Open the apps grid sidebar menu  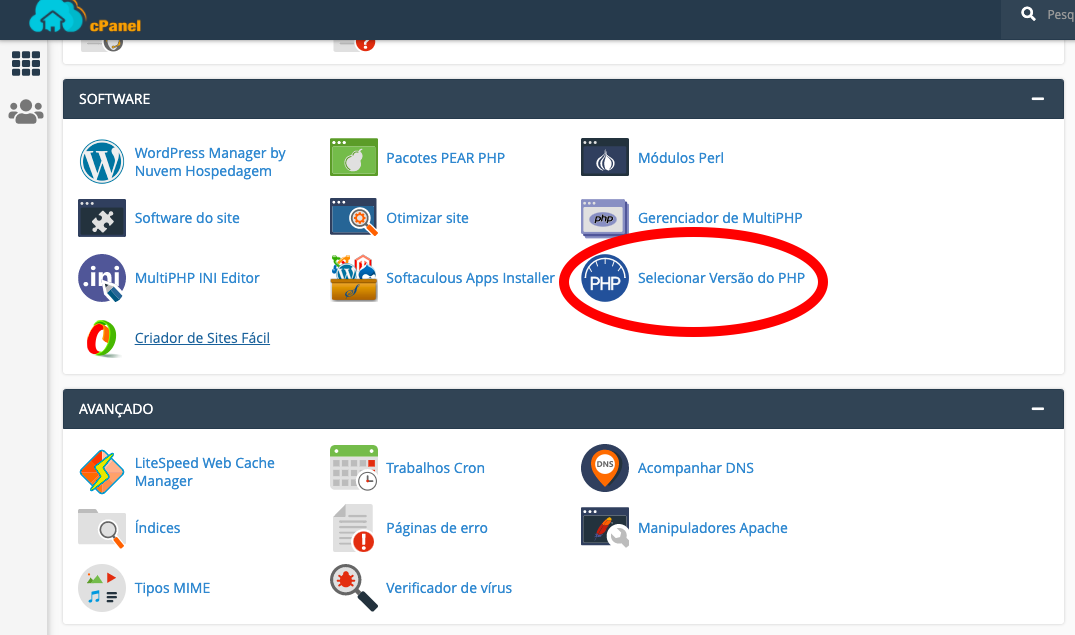pyautogui.click(x=25, y=64)
